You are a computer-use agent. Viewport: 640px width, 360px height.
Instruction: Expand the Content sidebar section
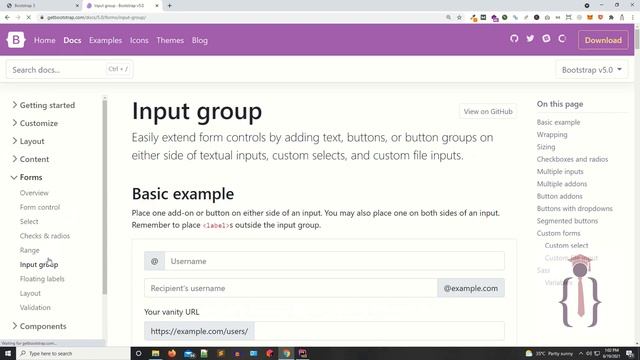[x=31, y=159]
